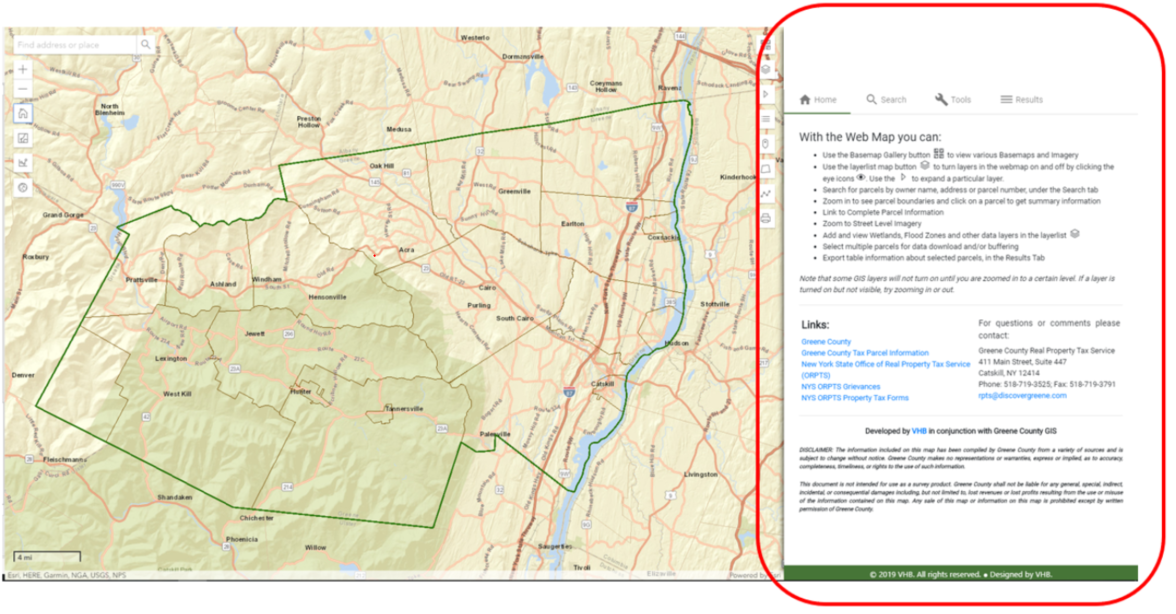The height and width of the screenshot is (614, 1176).
Task: Click the three-line list icon in side strip
Action: click(766, 119)
